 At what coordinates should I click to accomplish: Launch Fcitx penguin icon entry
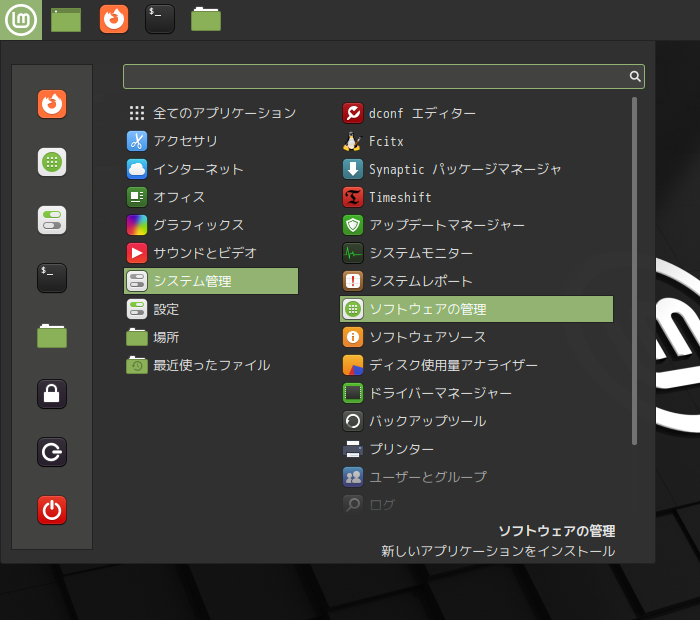point(476,141)
